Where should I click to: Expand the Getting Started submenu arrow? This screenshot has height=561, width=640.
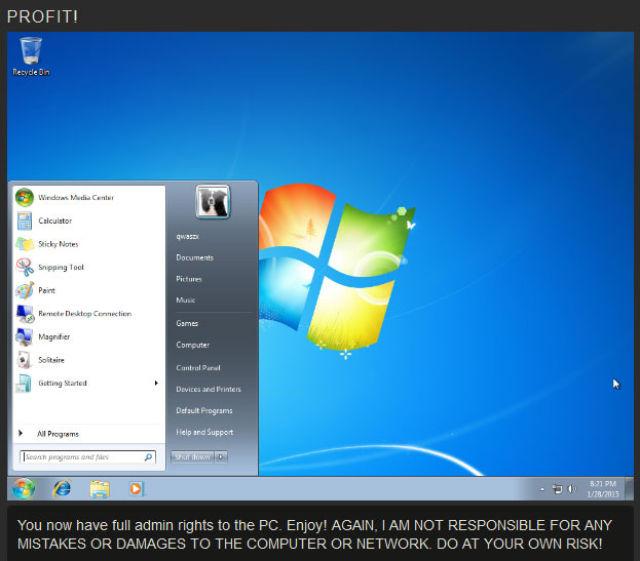pyautogui.click(x=156, y=383)
